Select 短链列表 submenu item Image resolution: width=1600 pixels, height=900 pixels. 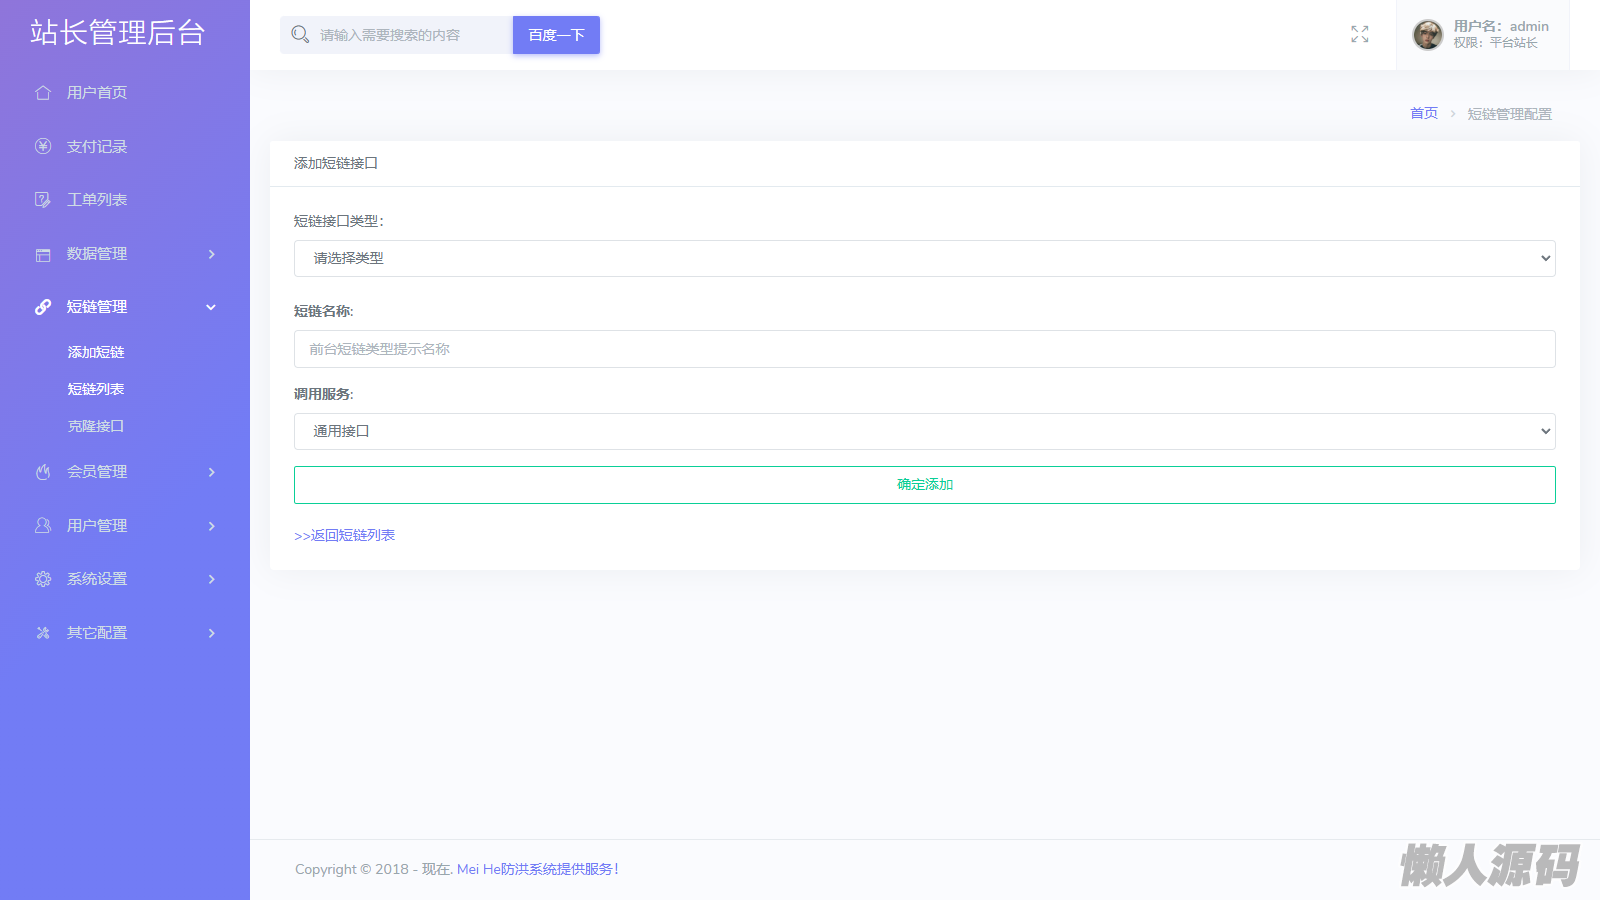(96, 389)
